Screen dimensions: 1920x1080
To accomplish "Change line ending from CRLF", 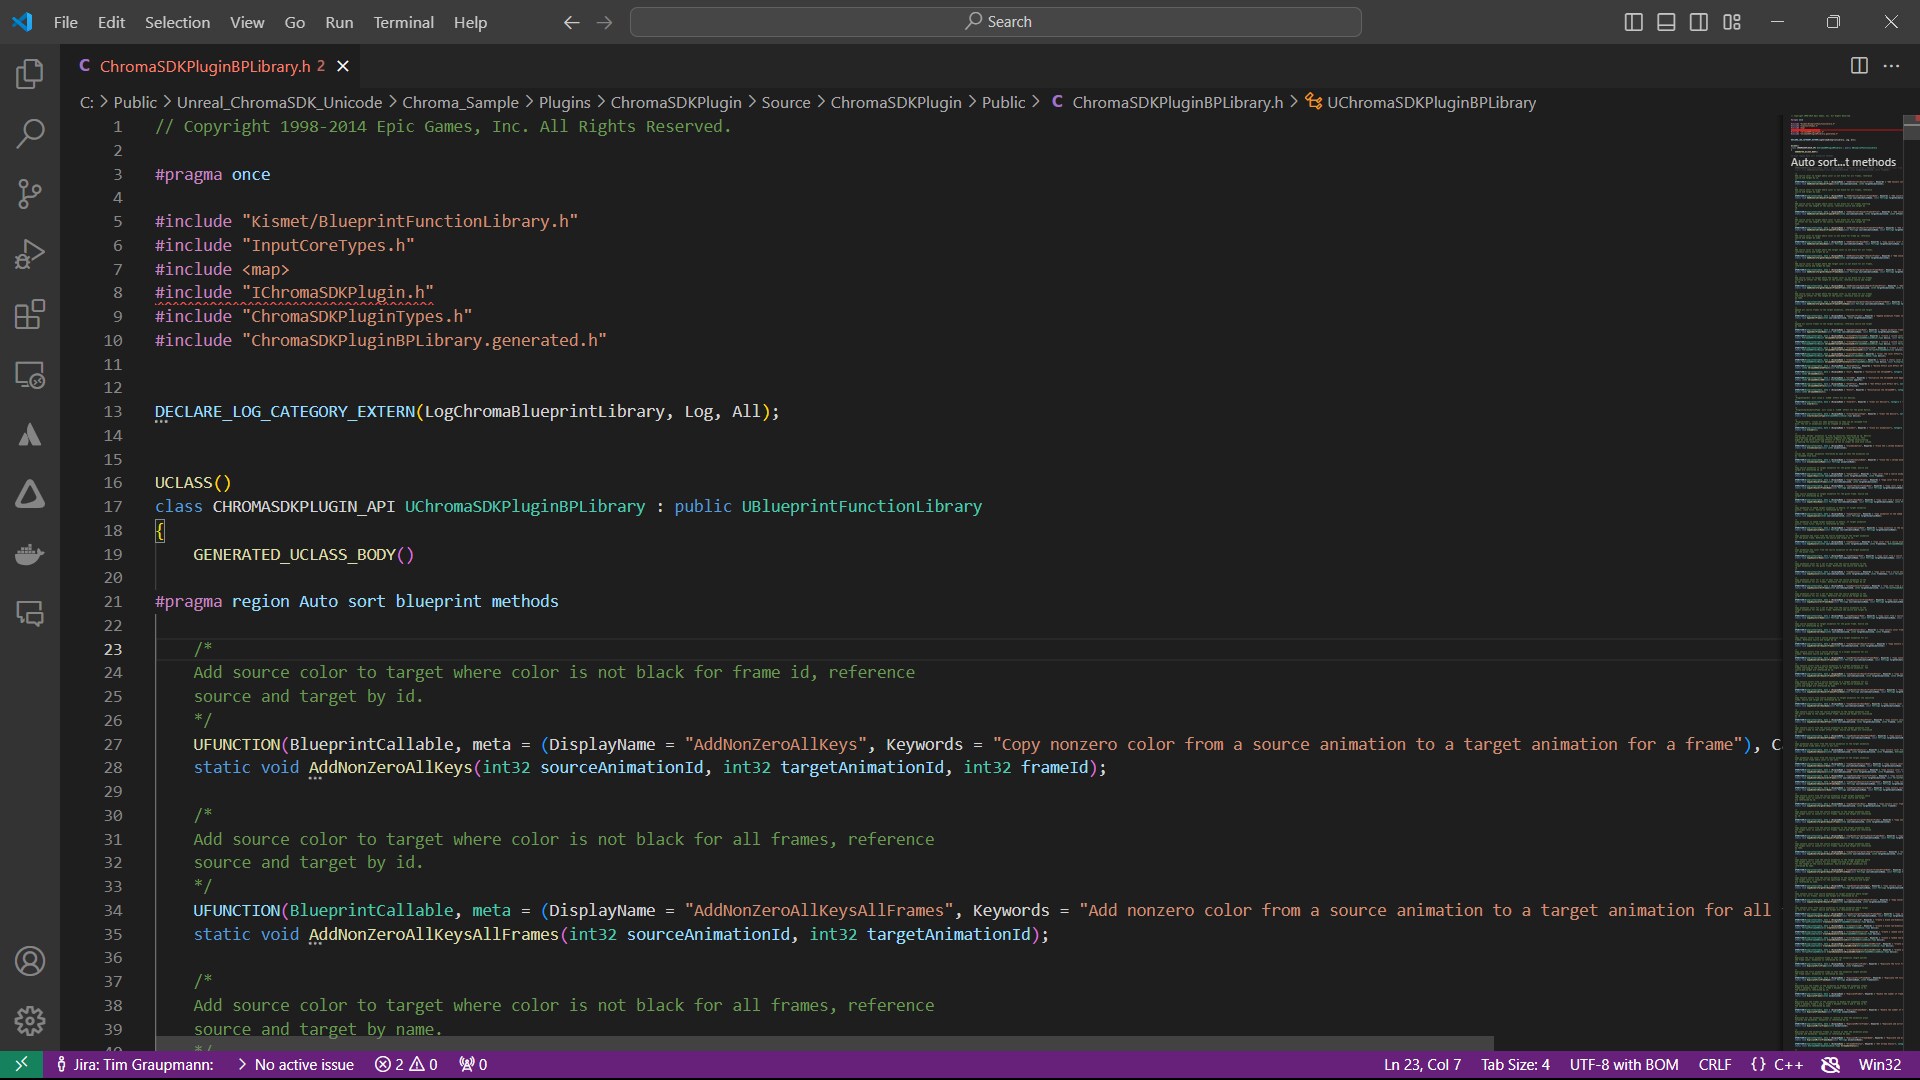I will coord(1714,1064).
